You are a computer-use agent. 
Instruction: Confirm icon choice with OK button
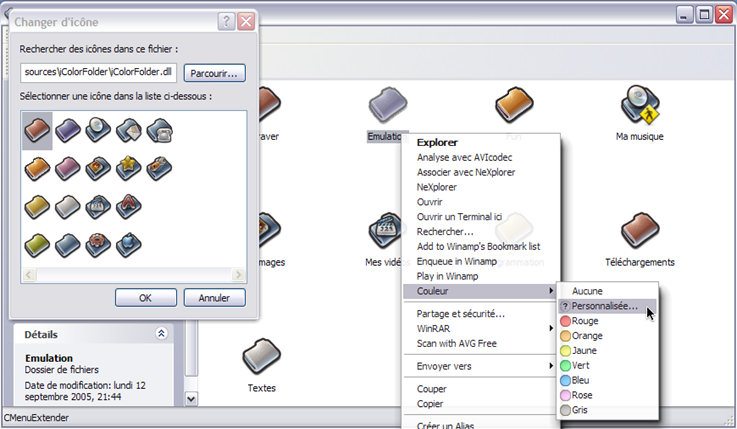145,297
